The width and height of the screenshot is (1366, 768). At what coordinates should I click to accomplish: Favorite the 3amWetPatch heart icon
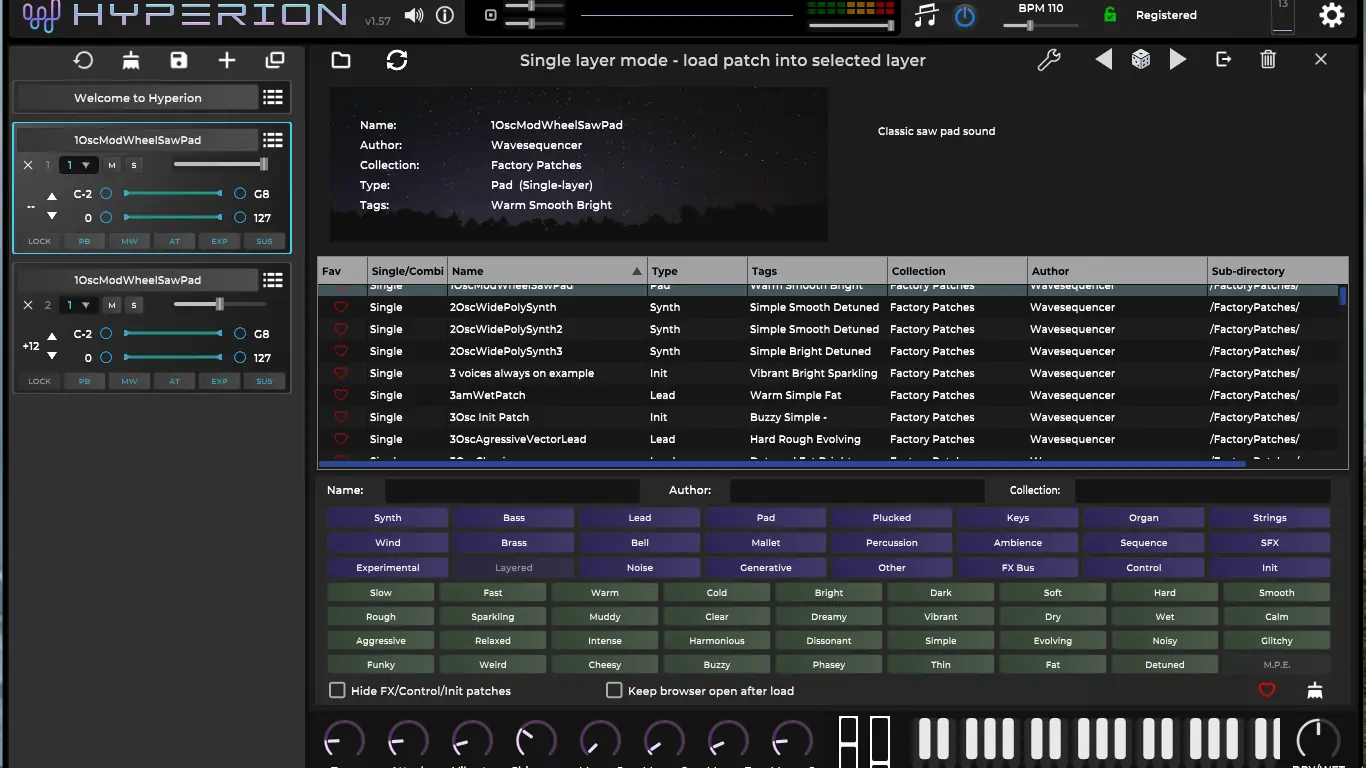point(340,395)
